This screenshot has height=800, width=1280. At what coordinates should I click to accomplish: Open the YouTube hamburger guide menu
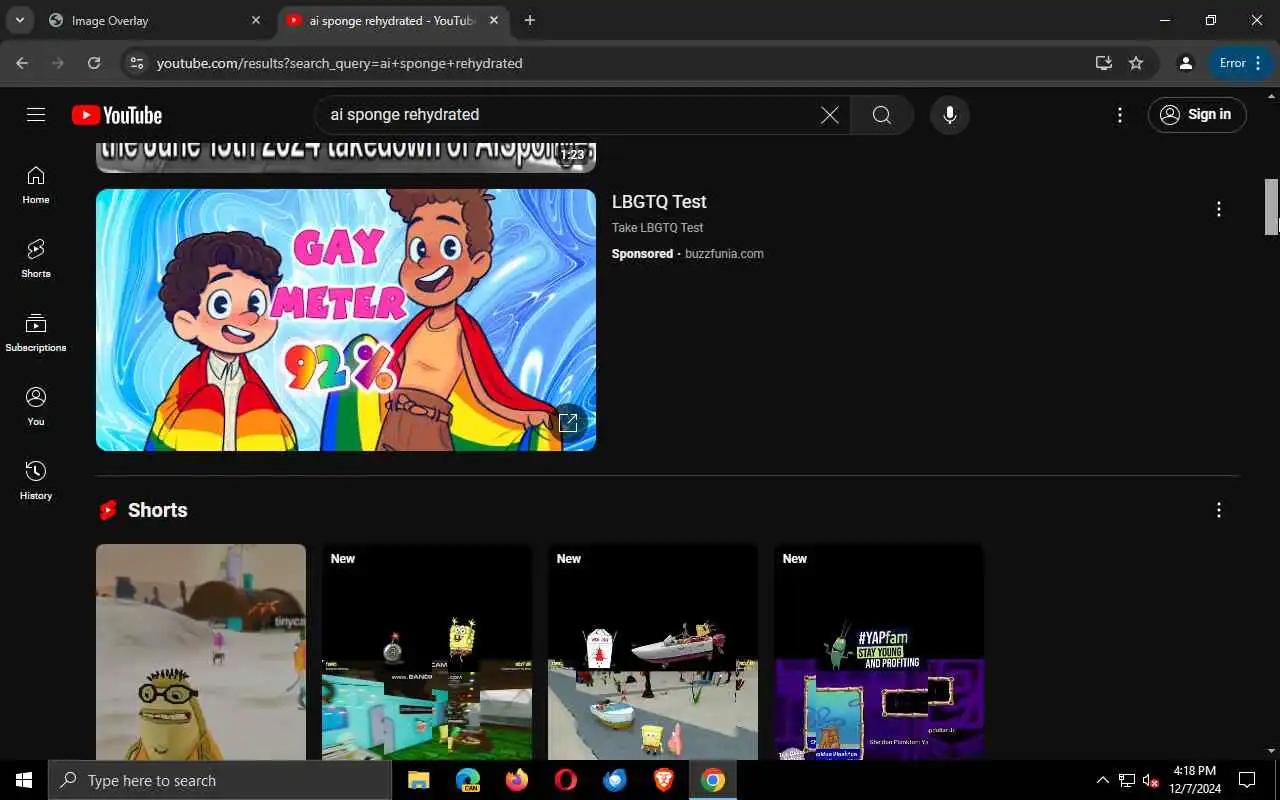[x=36, y=115]
